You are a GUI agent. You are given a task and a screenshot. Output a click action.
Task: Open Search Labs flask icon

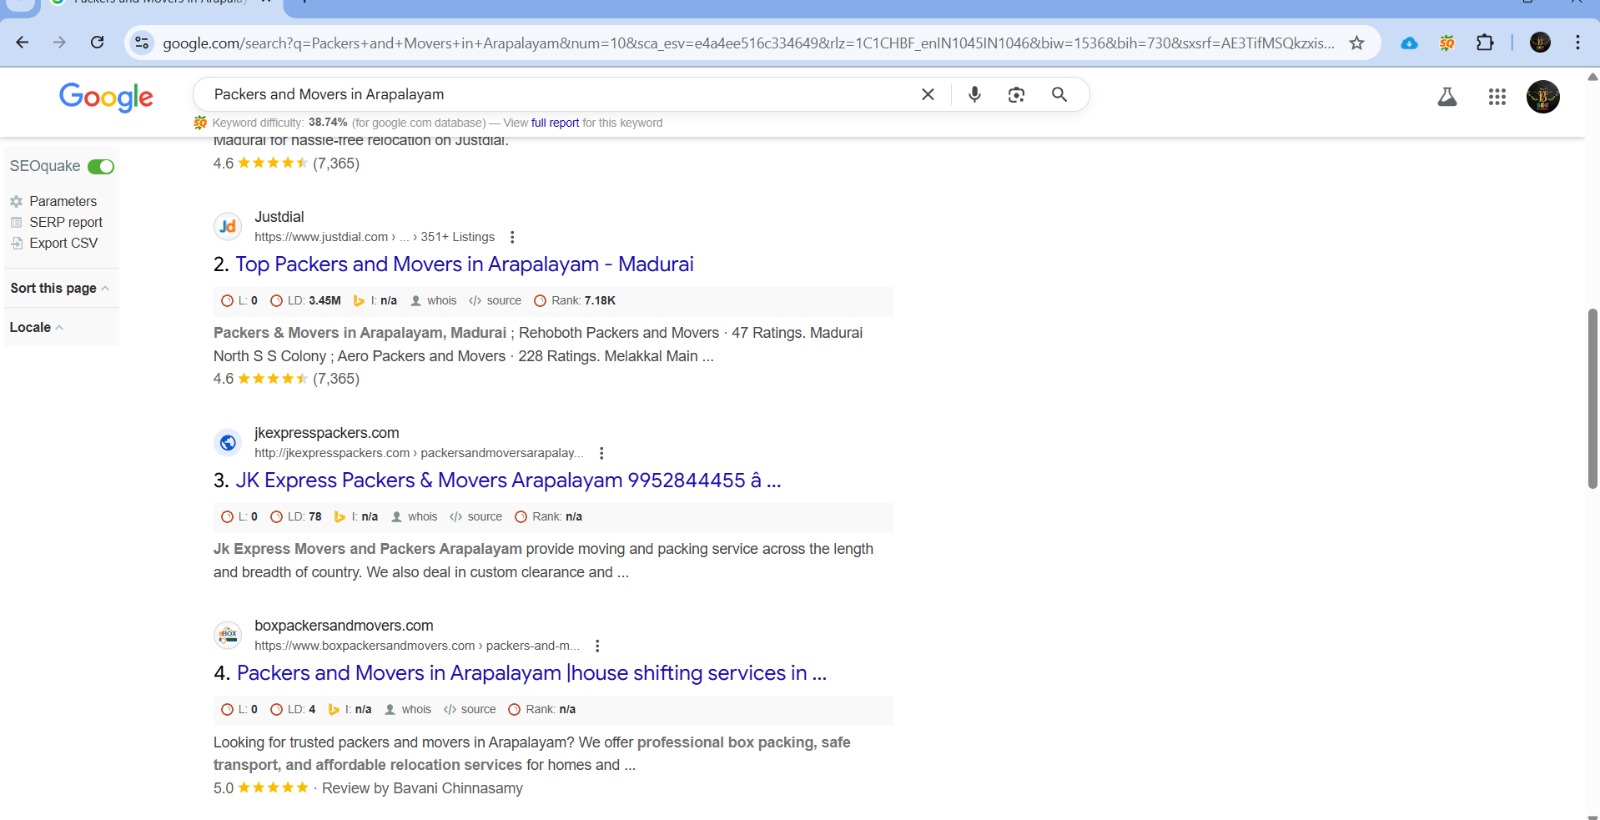click(1447, 97)
